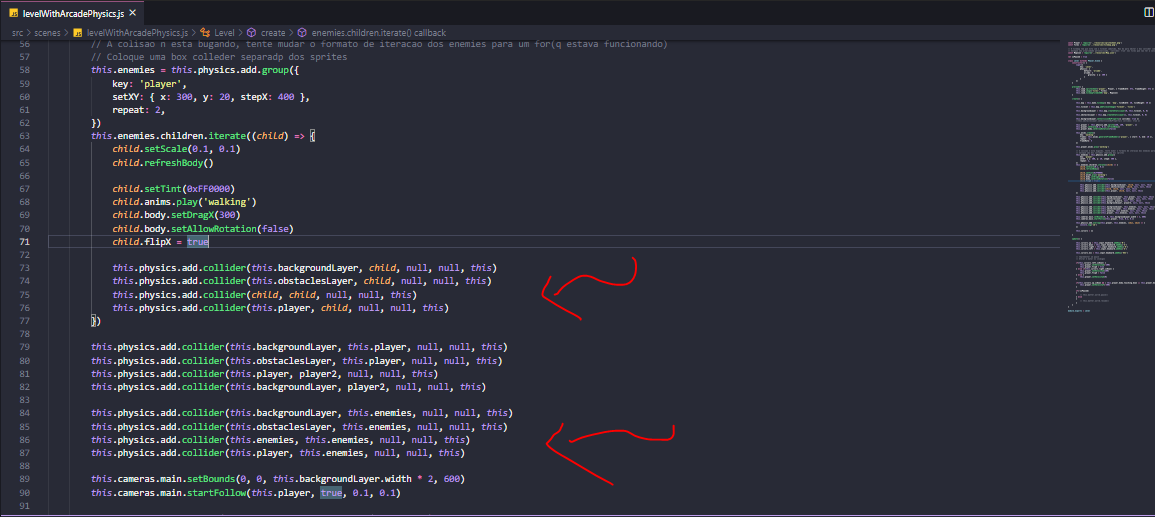1155x517 pixels.
Task: Click line number 90 in the gutter
Action: tap(24, 493)
